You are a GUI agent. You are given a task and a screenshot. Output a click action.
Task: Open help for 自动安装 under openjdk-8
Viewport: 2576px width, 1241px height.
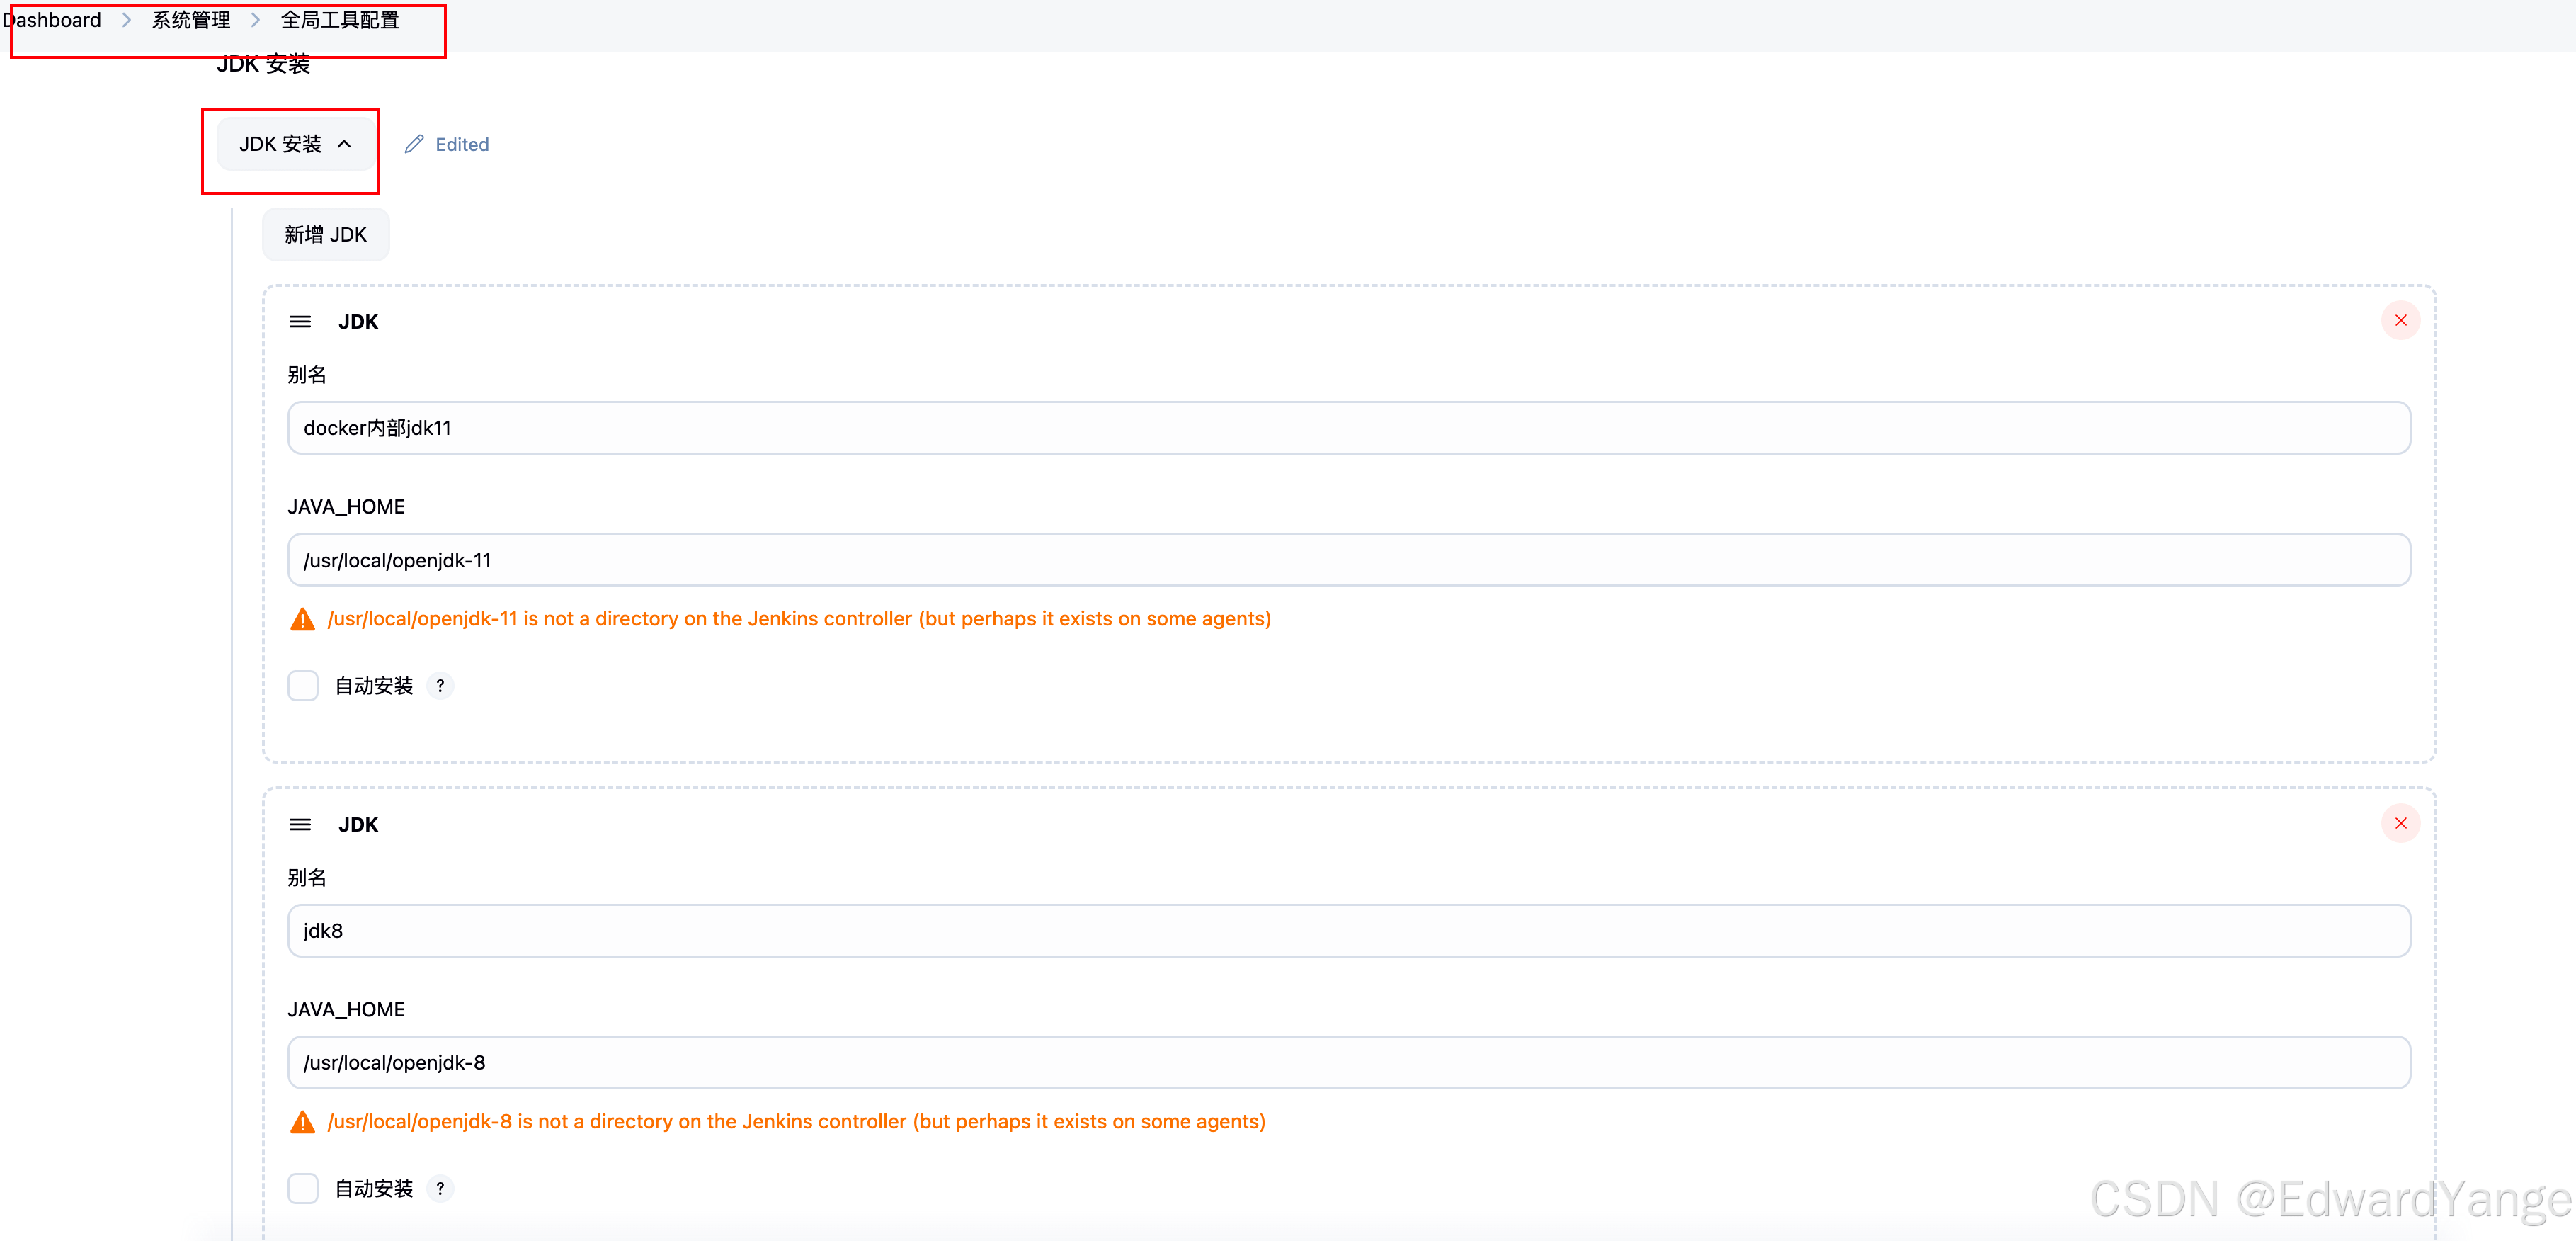pyautogui.click(x=440, y=1189)
